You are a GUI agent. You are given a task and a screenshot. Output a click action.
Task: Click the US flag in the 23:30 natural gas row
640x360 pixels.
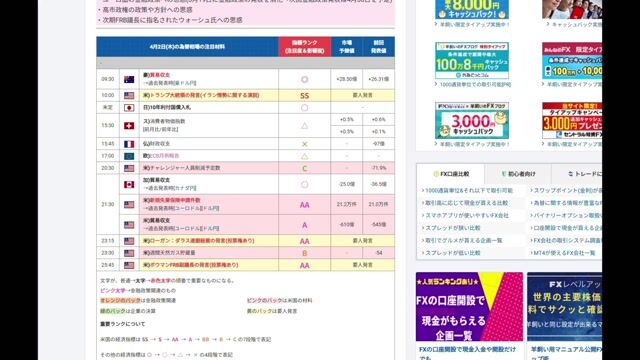pos(129,253)
